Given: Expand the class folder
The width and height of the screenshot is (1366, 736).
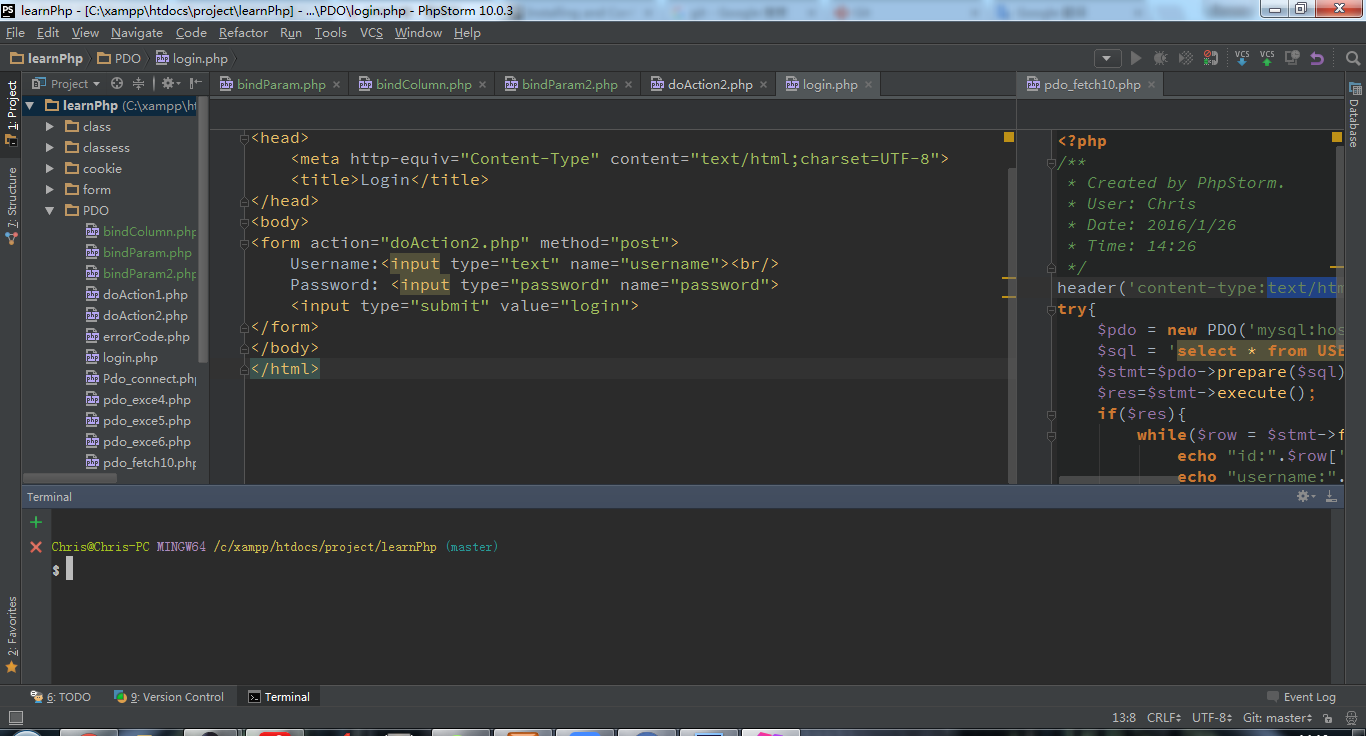Looking at the screenshot, I should [x=50, y=126].
